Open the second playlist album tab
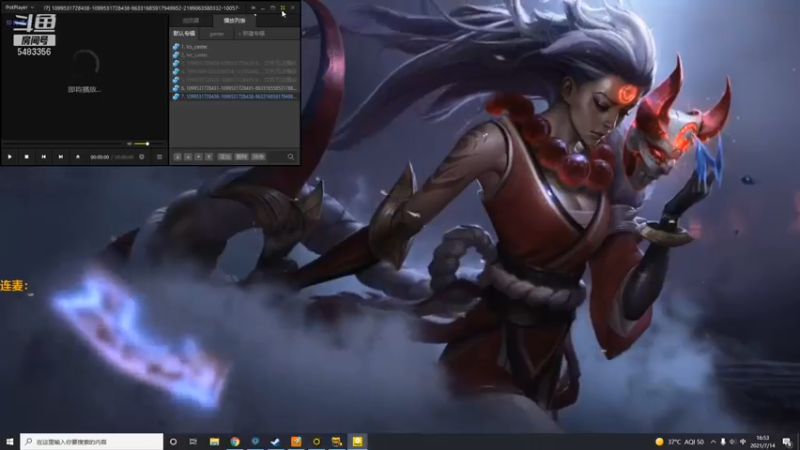The width and height of the screenshot is (800, 450). [x=217, y=34]
